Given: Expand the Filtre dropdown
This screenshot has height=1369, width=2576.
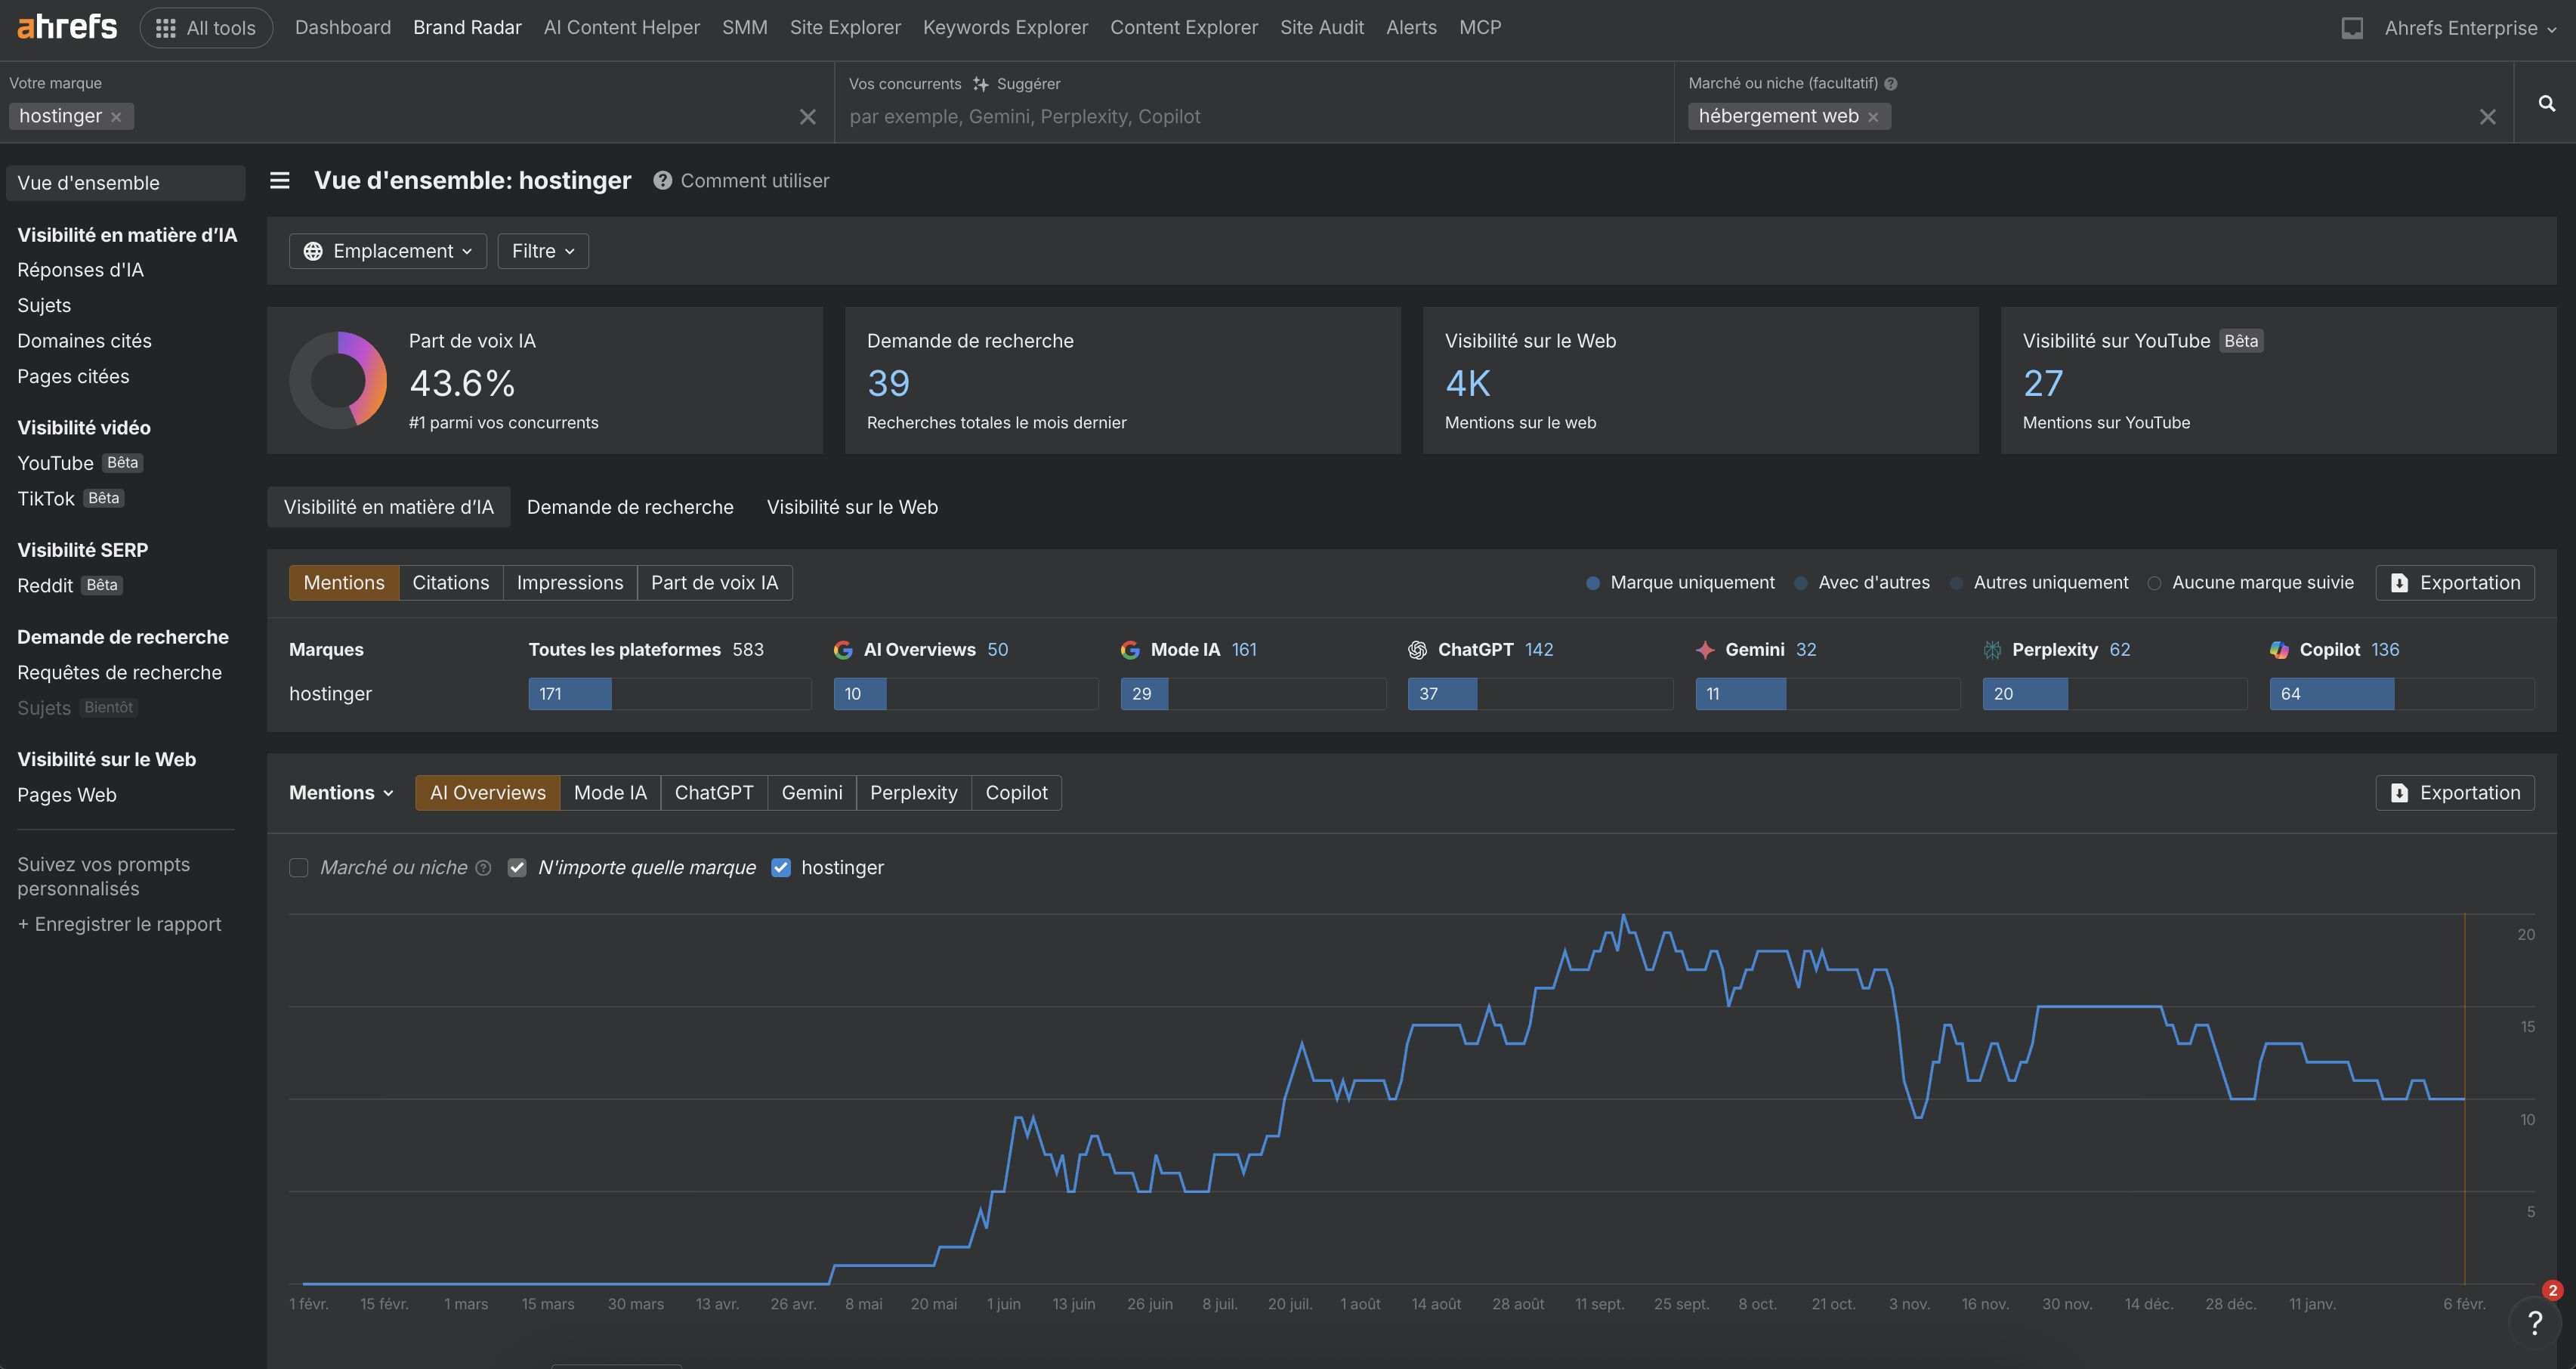Looking at the screenshot, I should coord(543,251).
